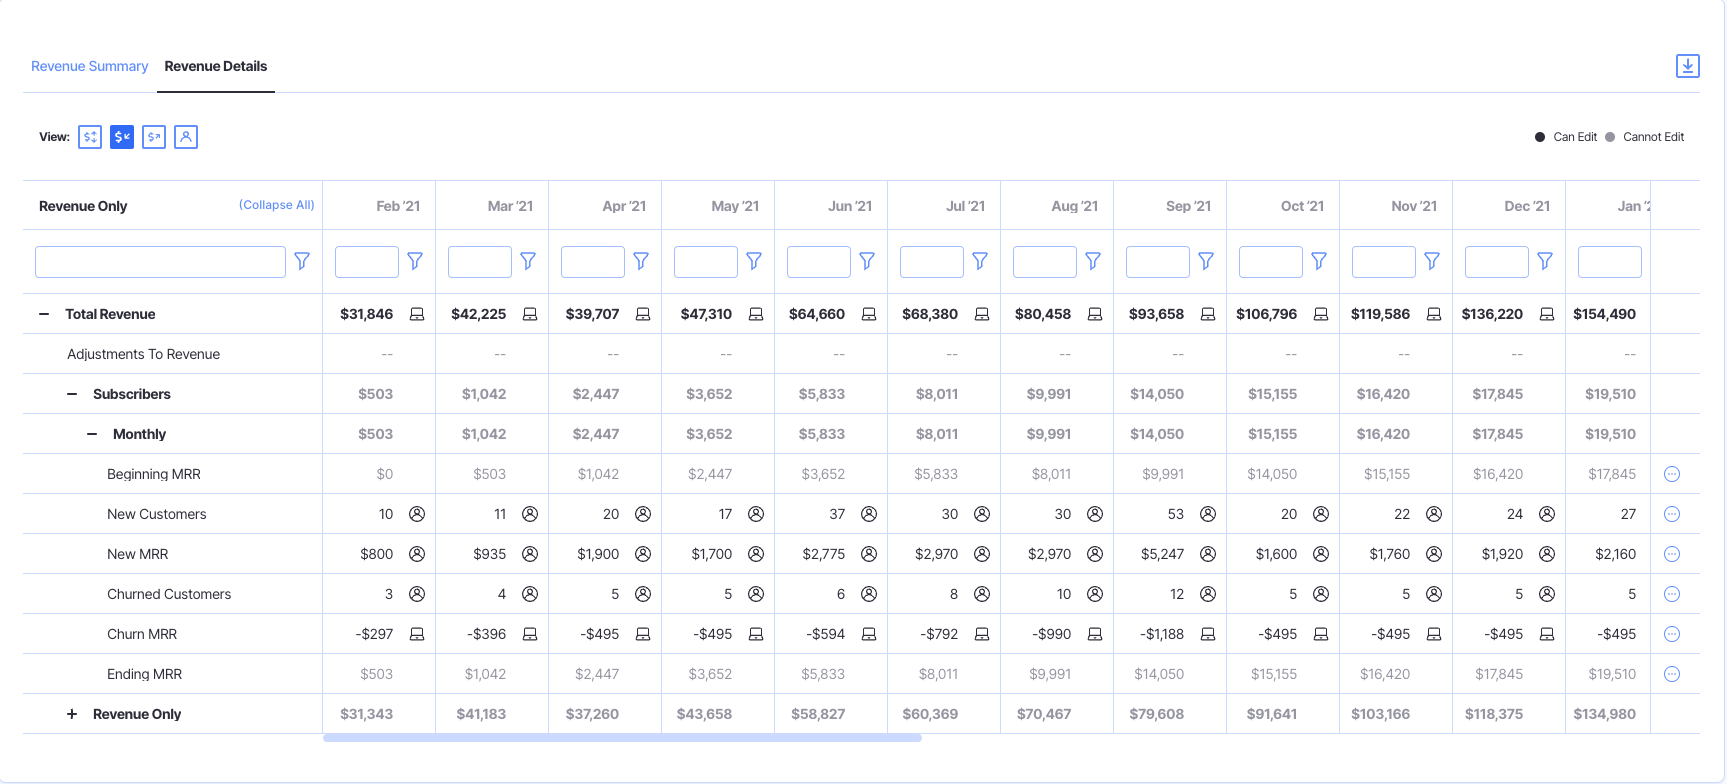Collapse the Total Revenue row
Image resolution: width=1727 pixels, height=784 pixels.
(44, 314)
